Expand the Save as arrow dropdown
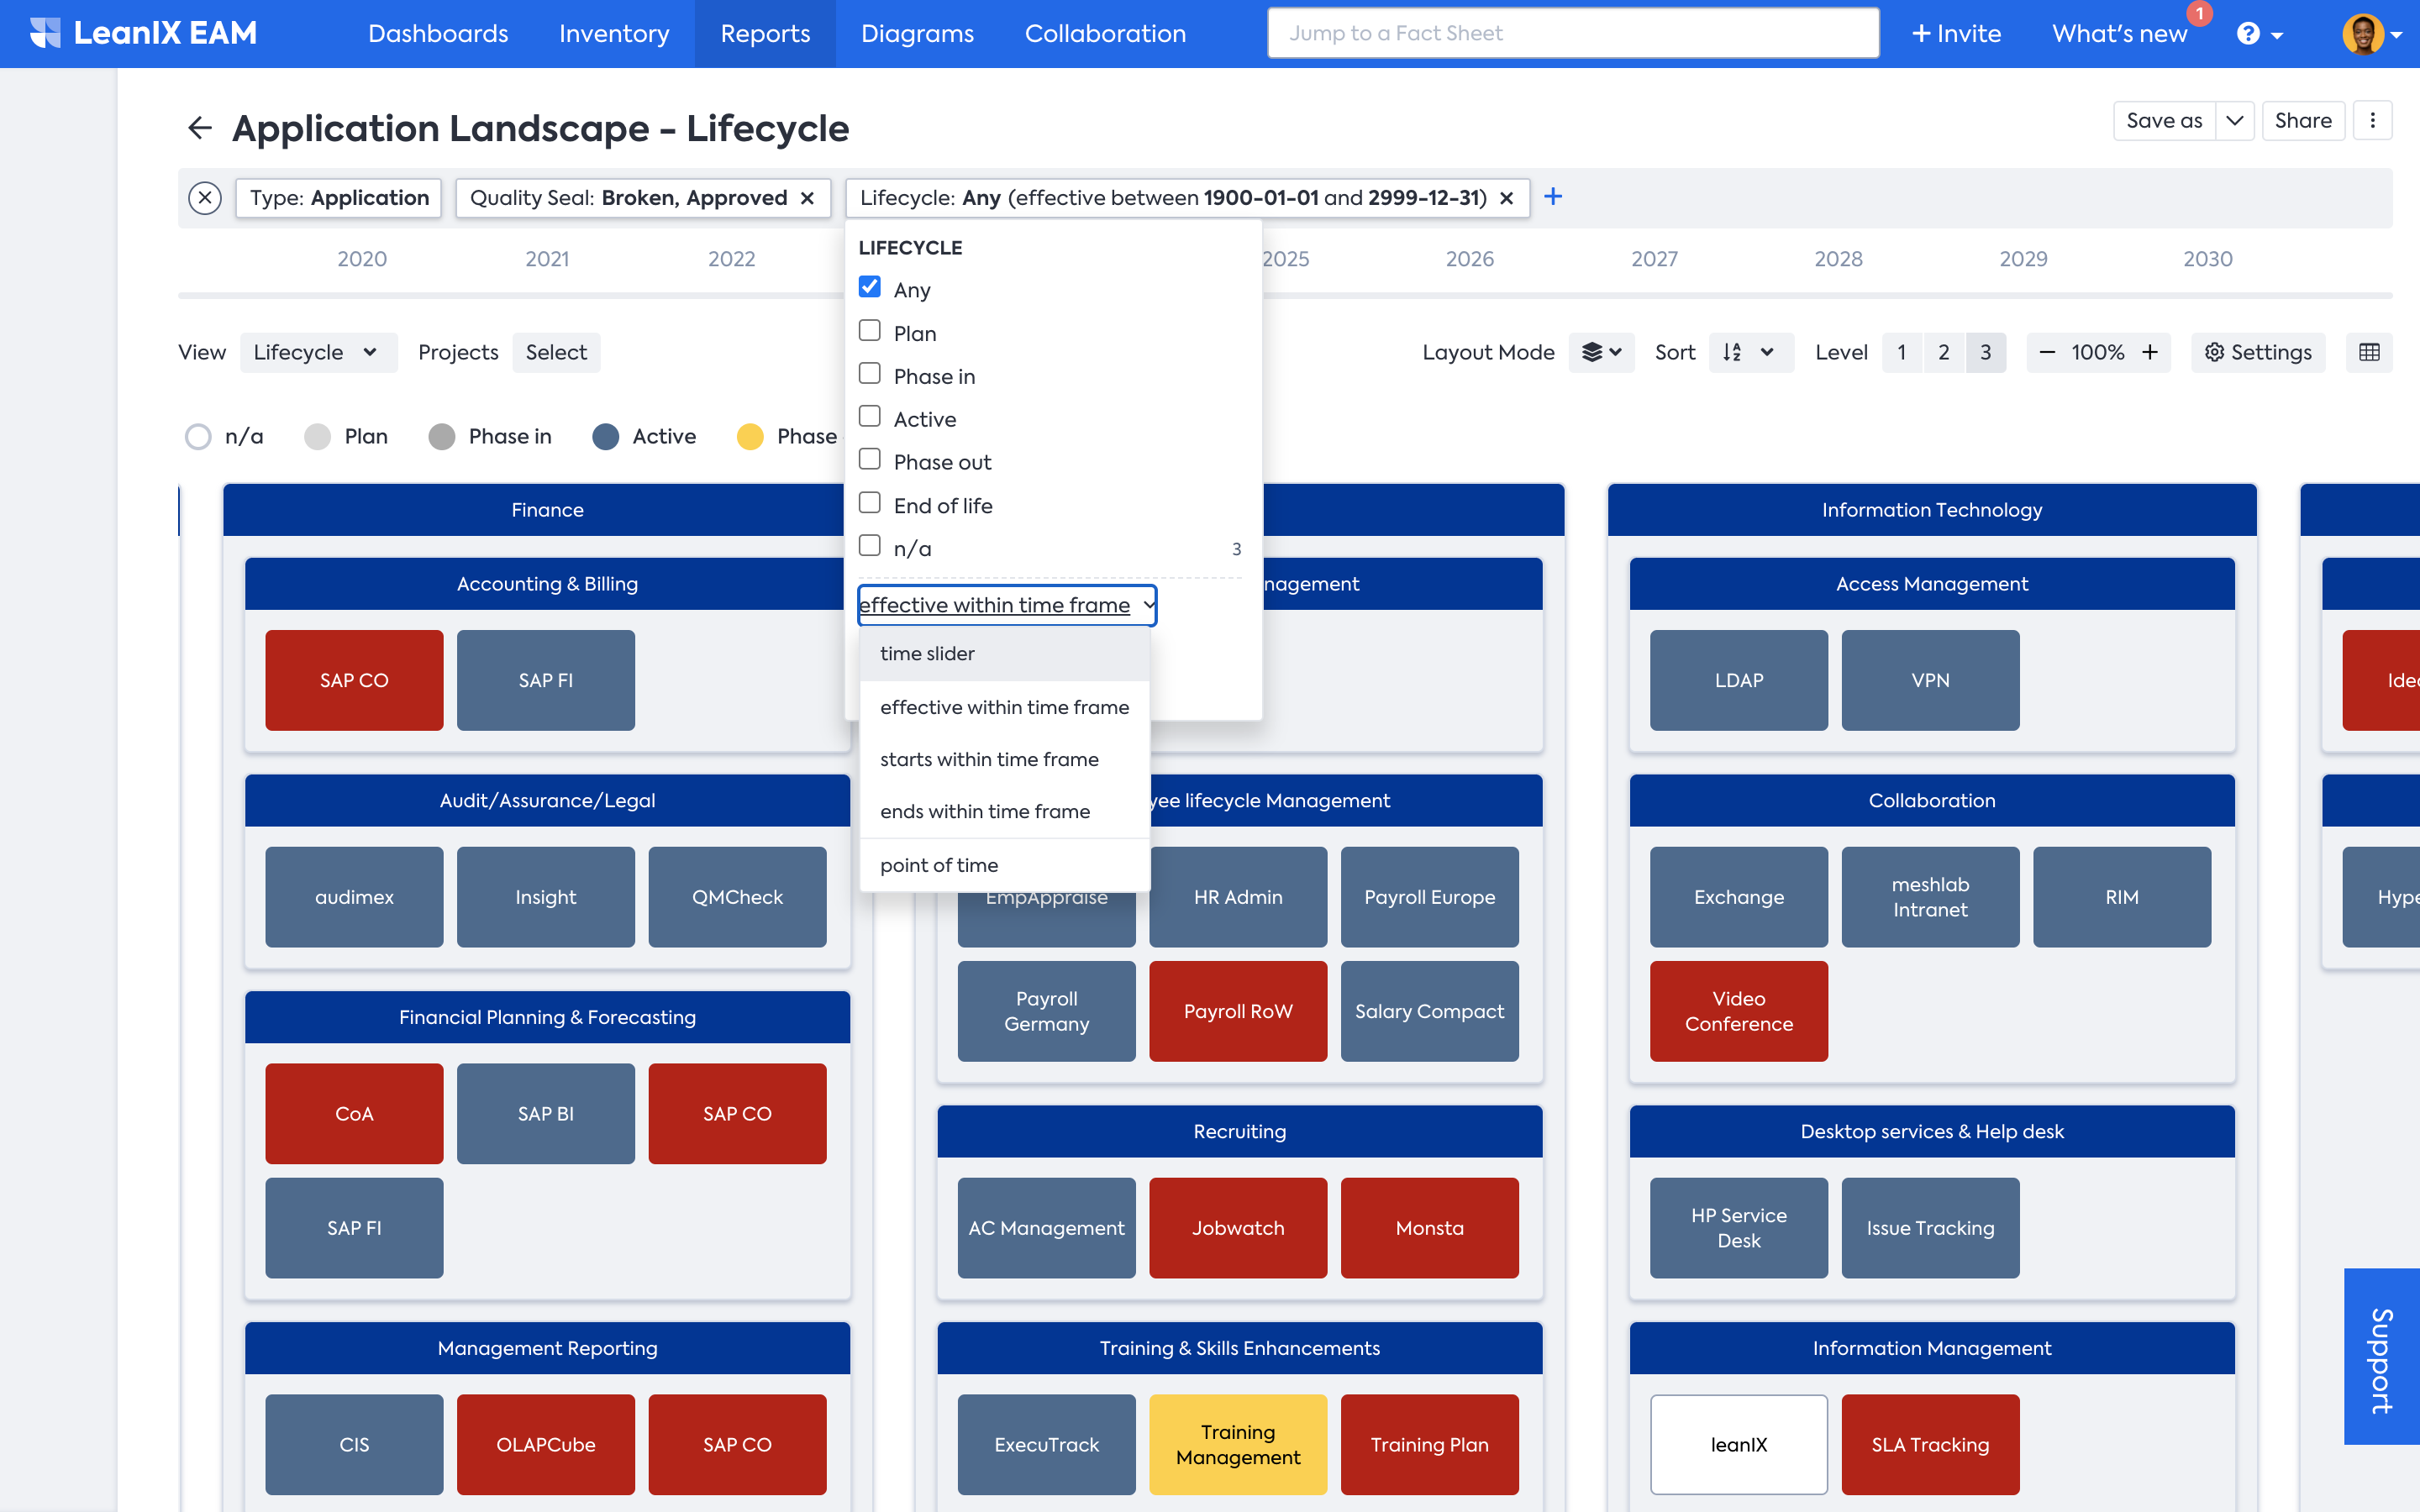 pyautogui.click(x=2234, y=120)
